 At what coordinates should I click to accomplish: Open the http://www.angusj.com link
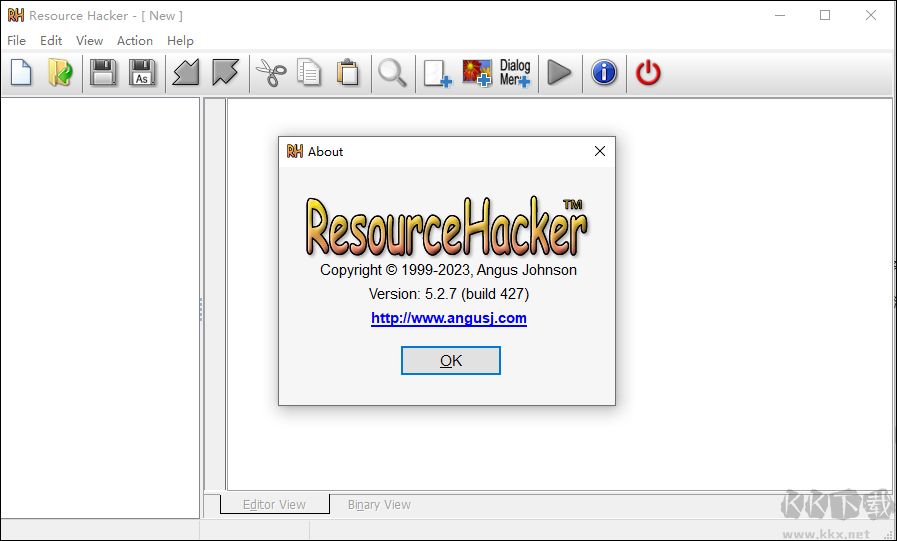tap(448, 318)
